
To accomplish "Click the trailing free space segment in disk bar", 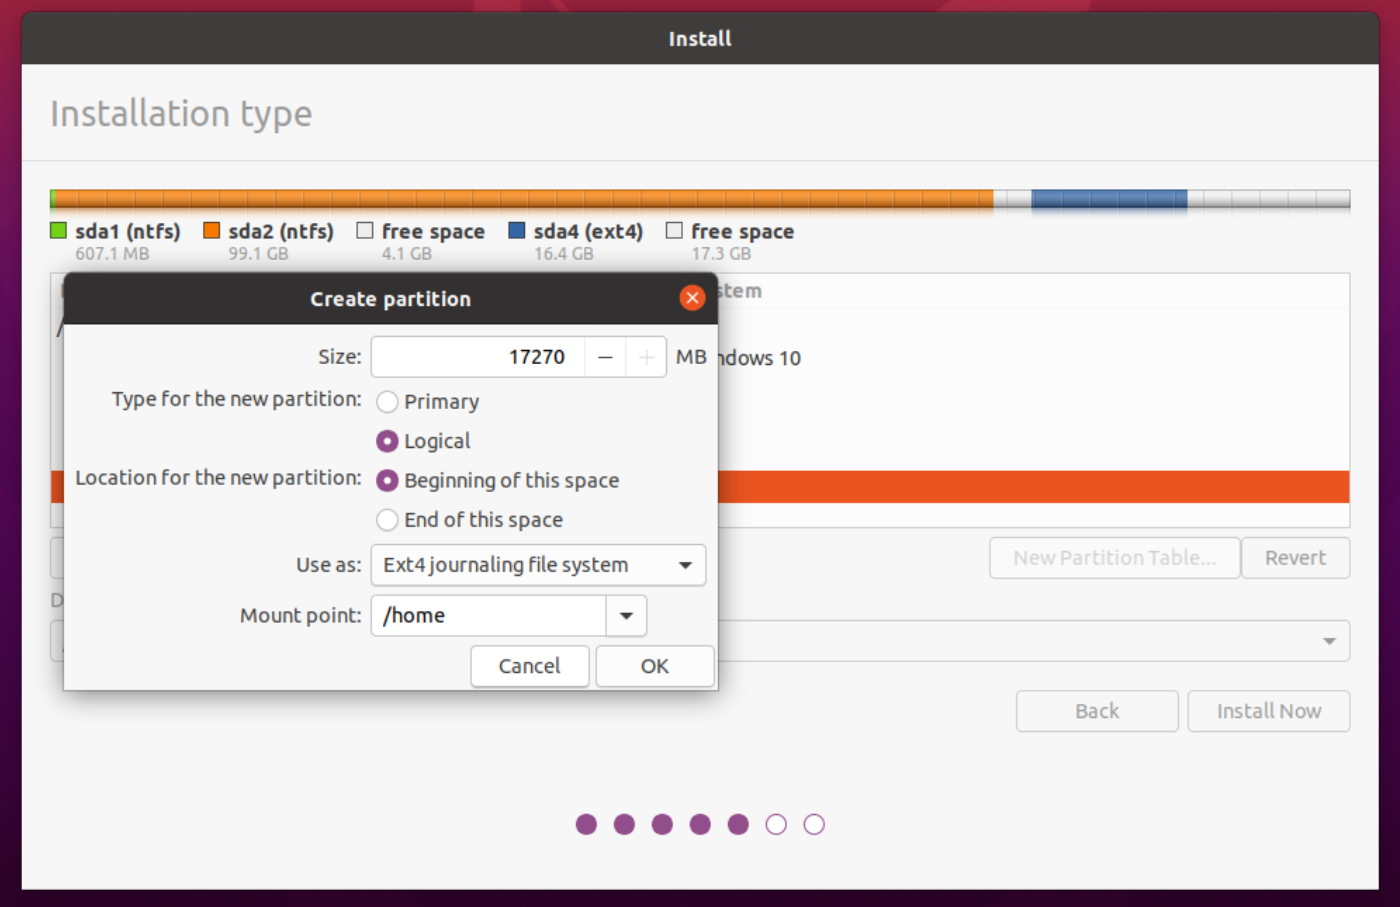I will [x=1268, y=199].
